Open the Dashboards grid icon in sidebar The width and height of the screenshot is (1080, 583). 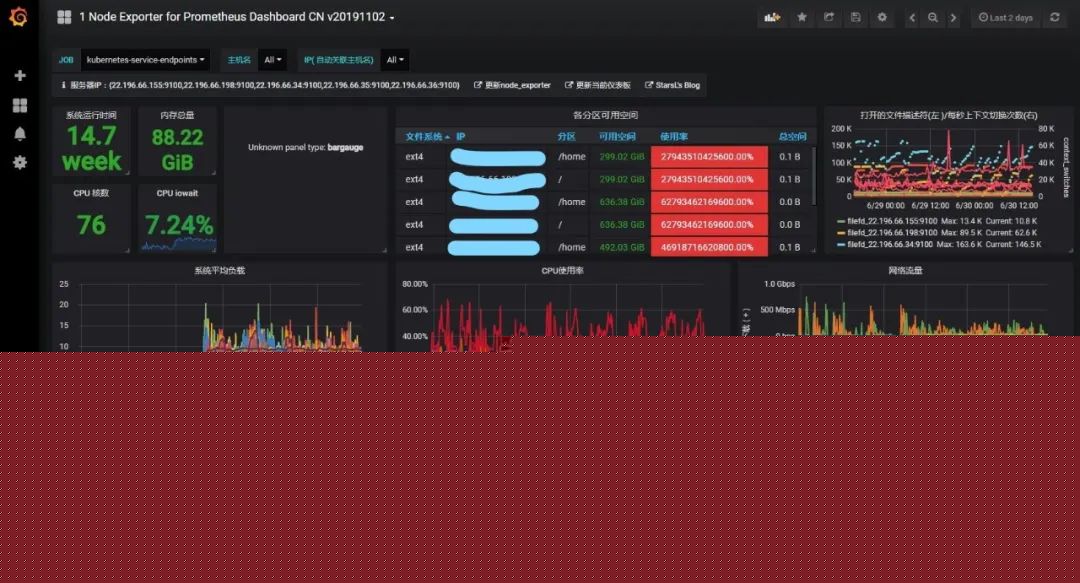pyautogui.click(x=20, y=105)
